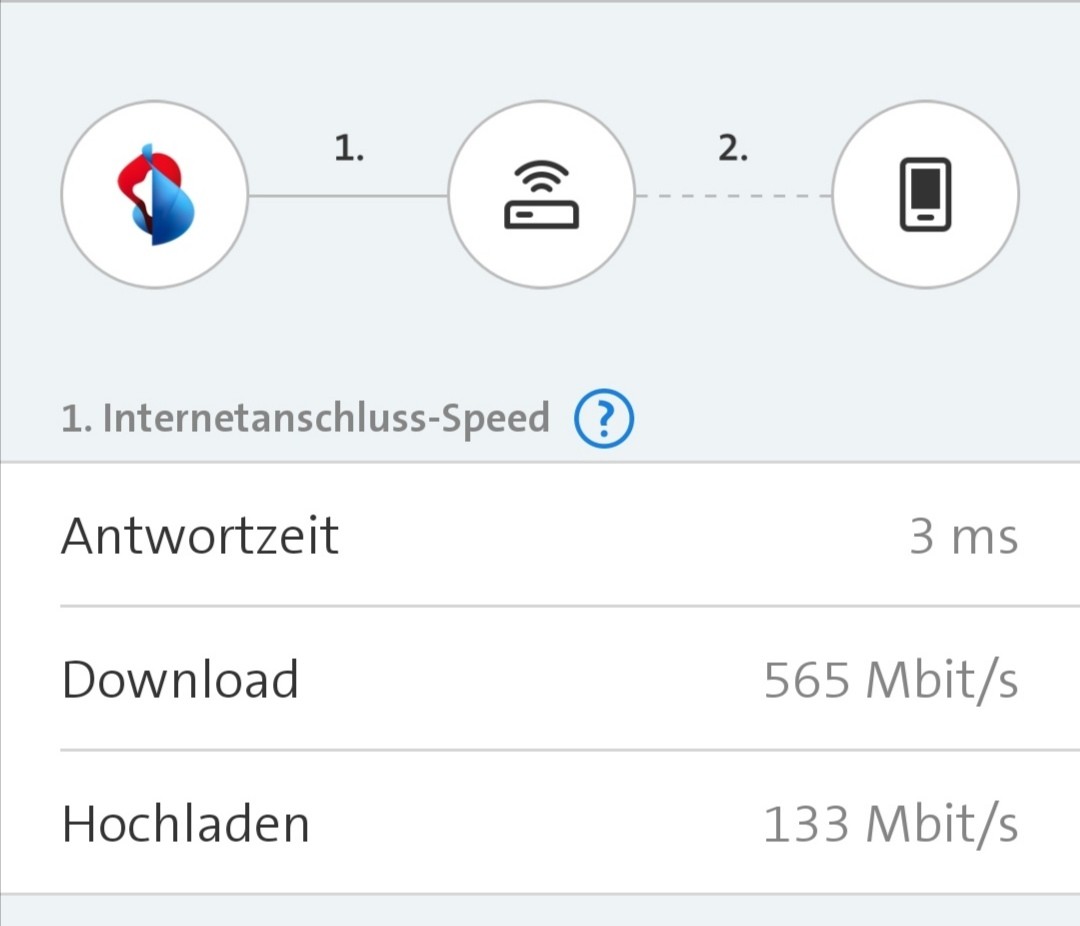The image size is (1080, 926).
Task: Select the Hochladen label
Action: (x=186, y=825)
